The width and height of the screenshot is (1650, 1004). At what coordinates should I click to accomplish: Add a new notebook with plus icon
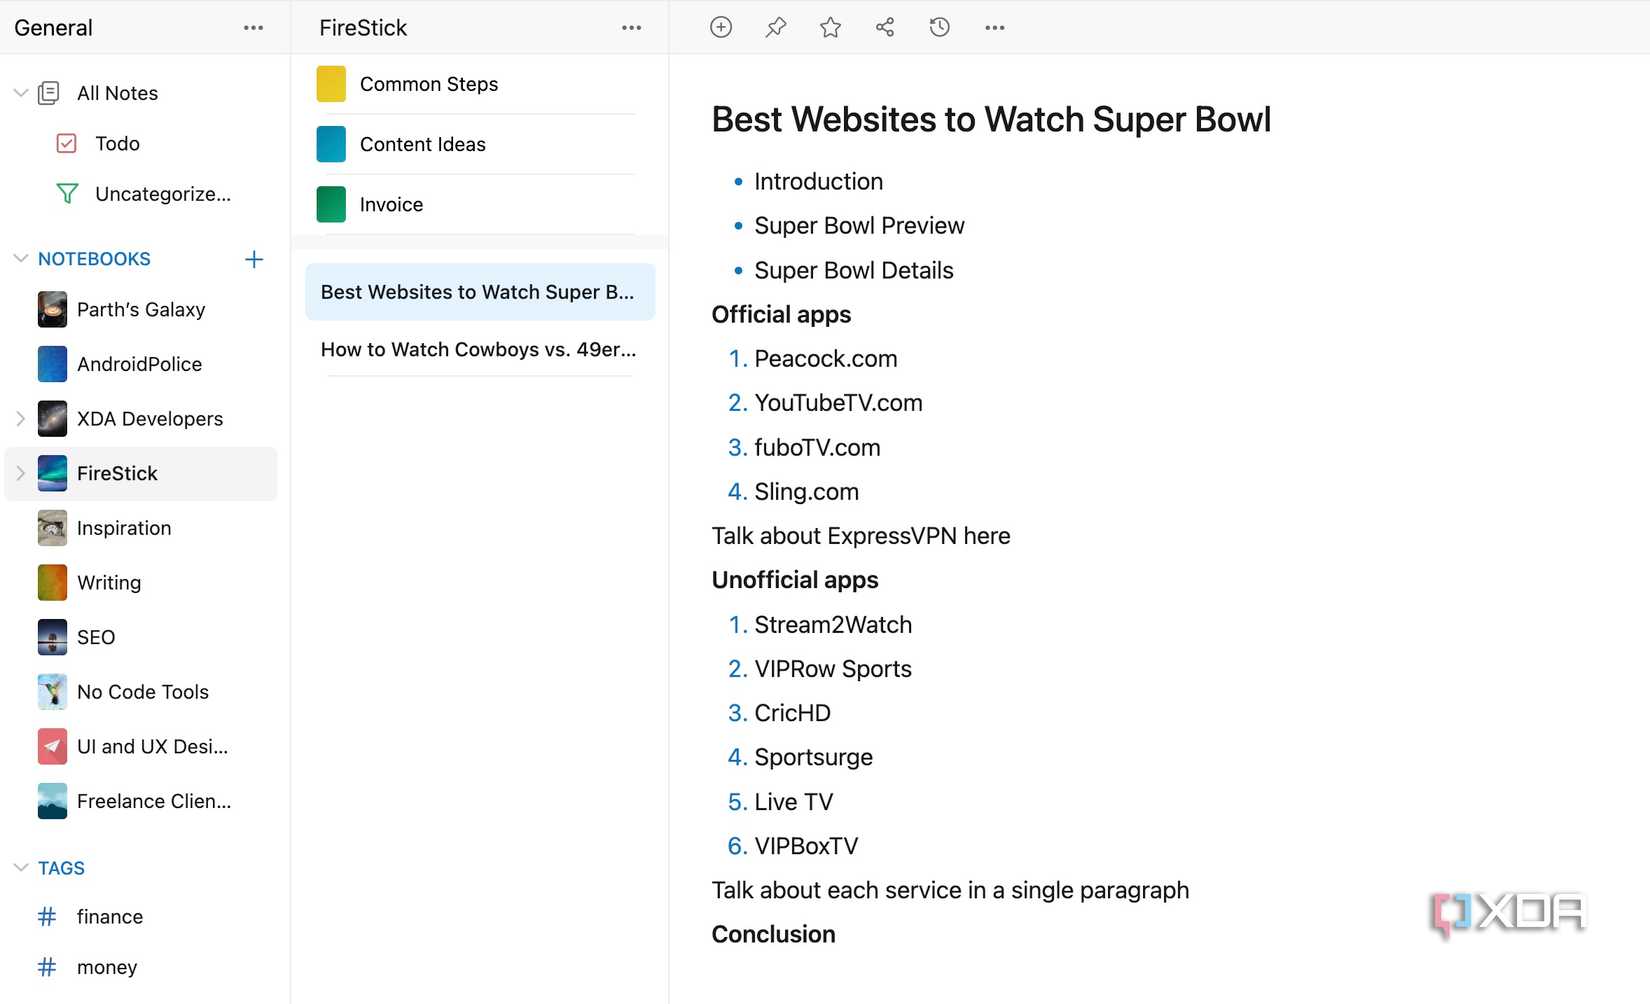point(254,259)
